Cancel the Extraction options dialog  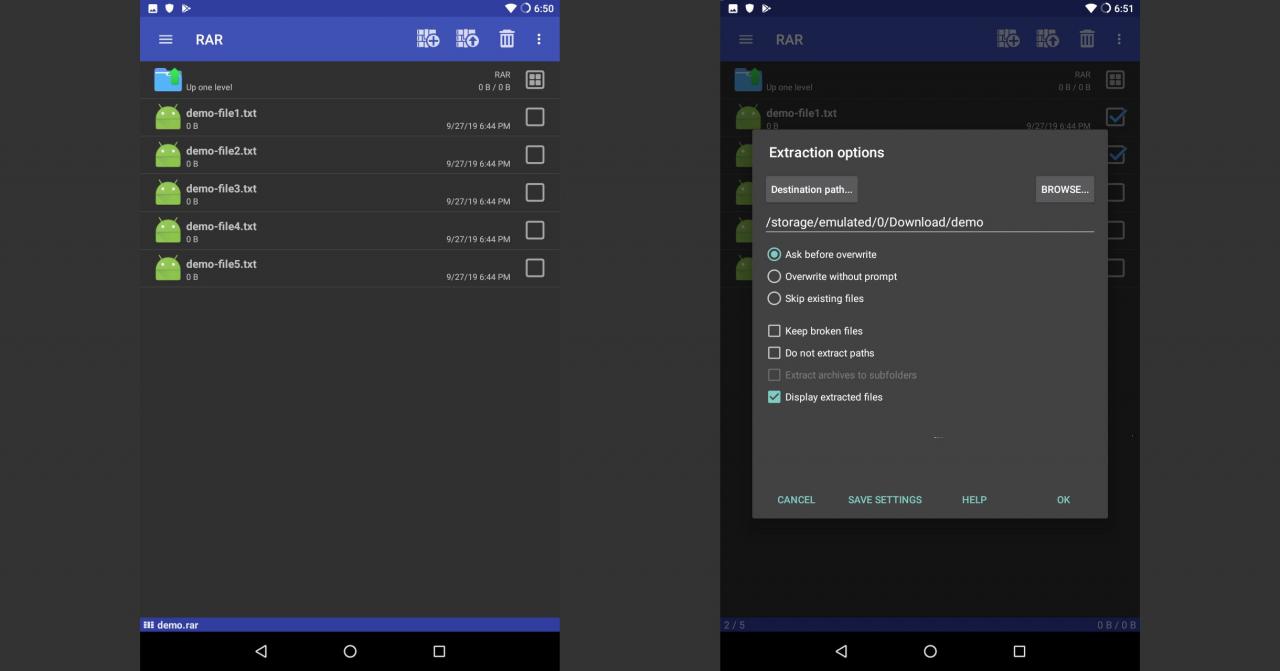coord(796,500)
